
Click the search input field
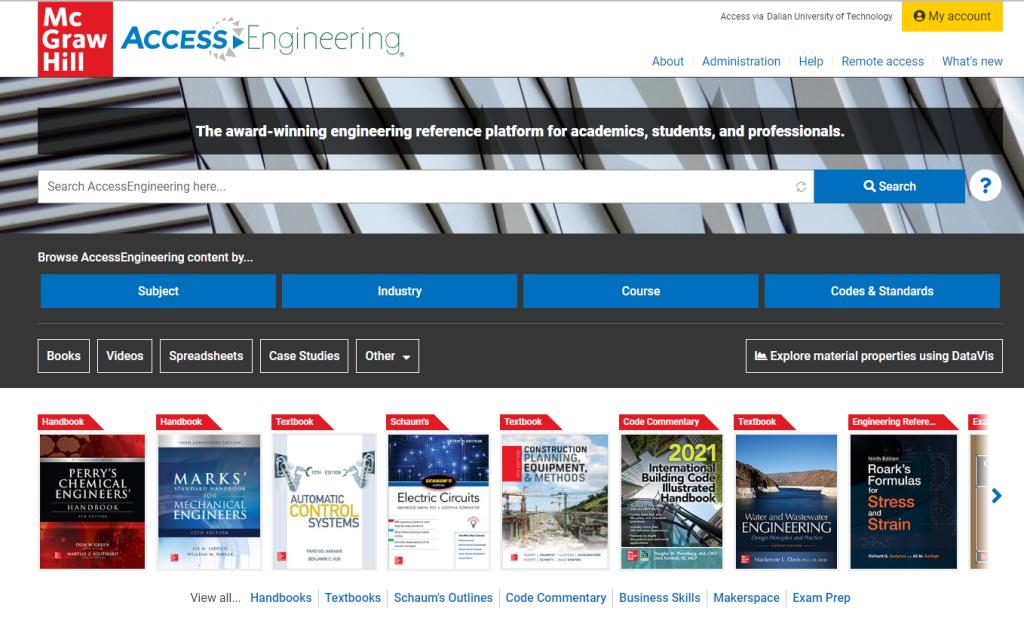426,186
